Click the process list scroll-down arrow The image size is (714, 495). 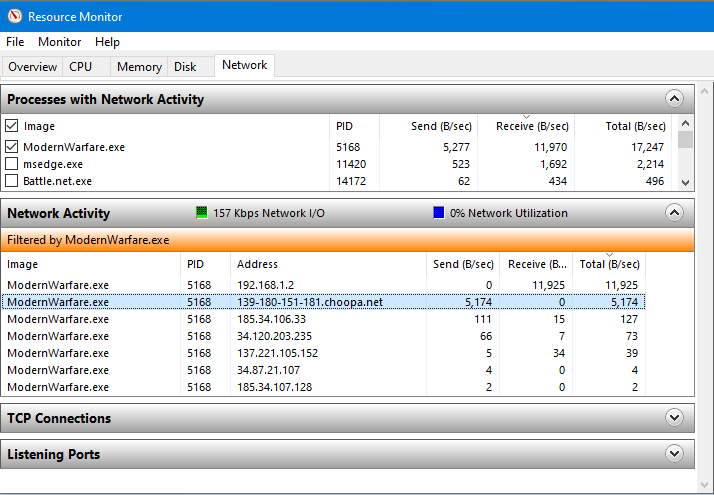point(685,183)
